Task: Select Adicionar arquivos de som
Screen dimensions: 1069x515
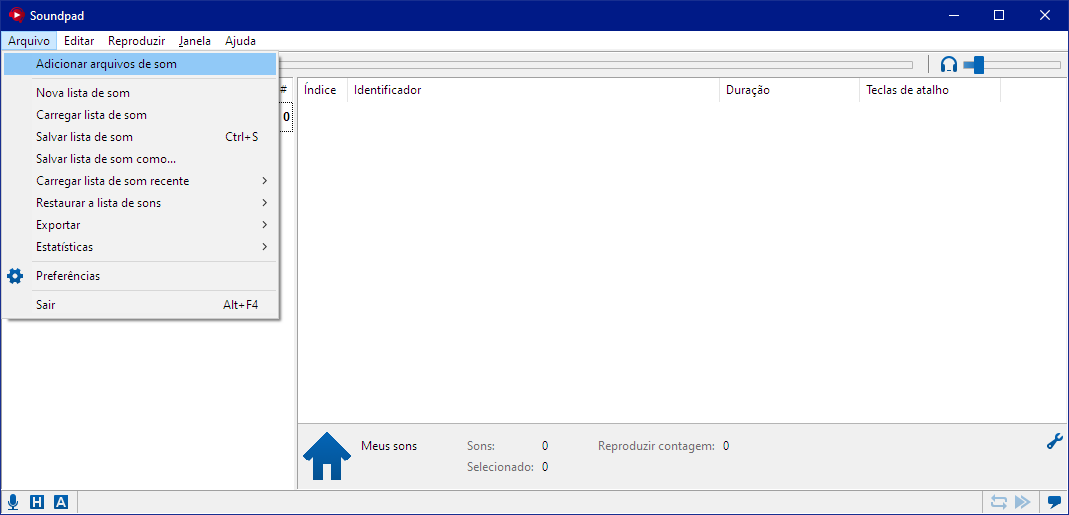Action: click(x=106, y=64)
